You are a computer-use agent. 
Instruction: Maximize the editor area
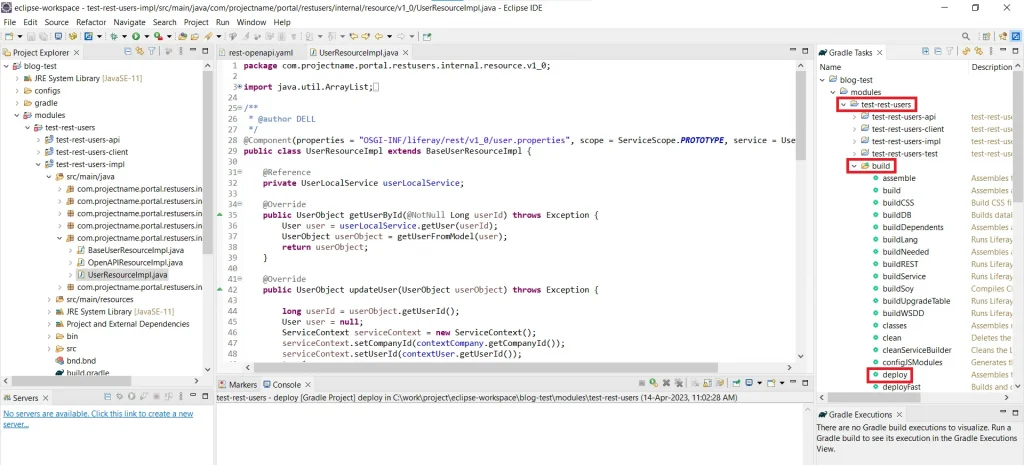point(805,51)
